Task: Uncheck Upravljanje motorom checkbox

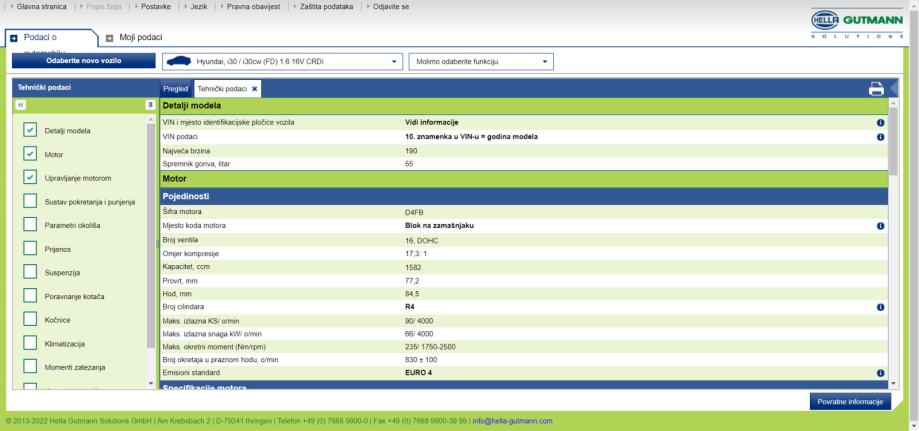Action: pyautogui.click(x=30, y=177)
